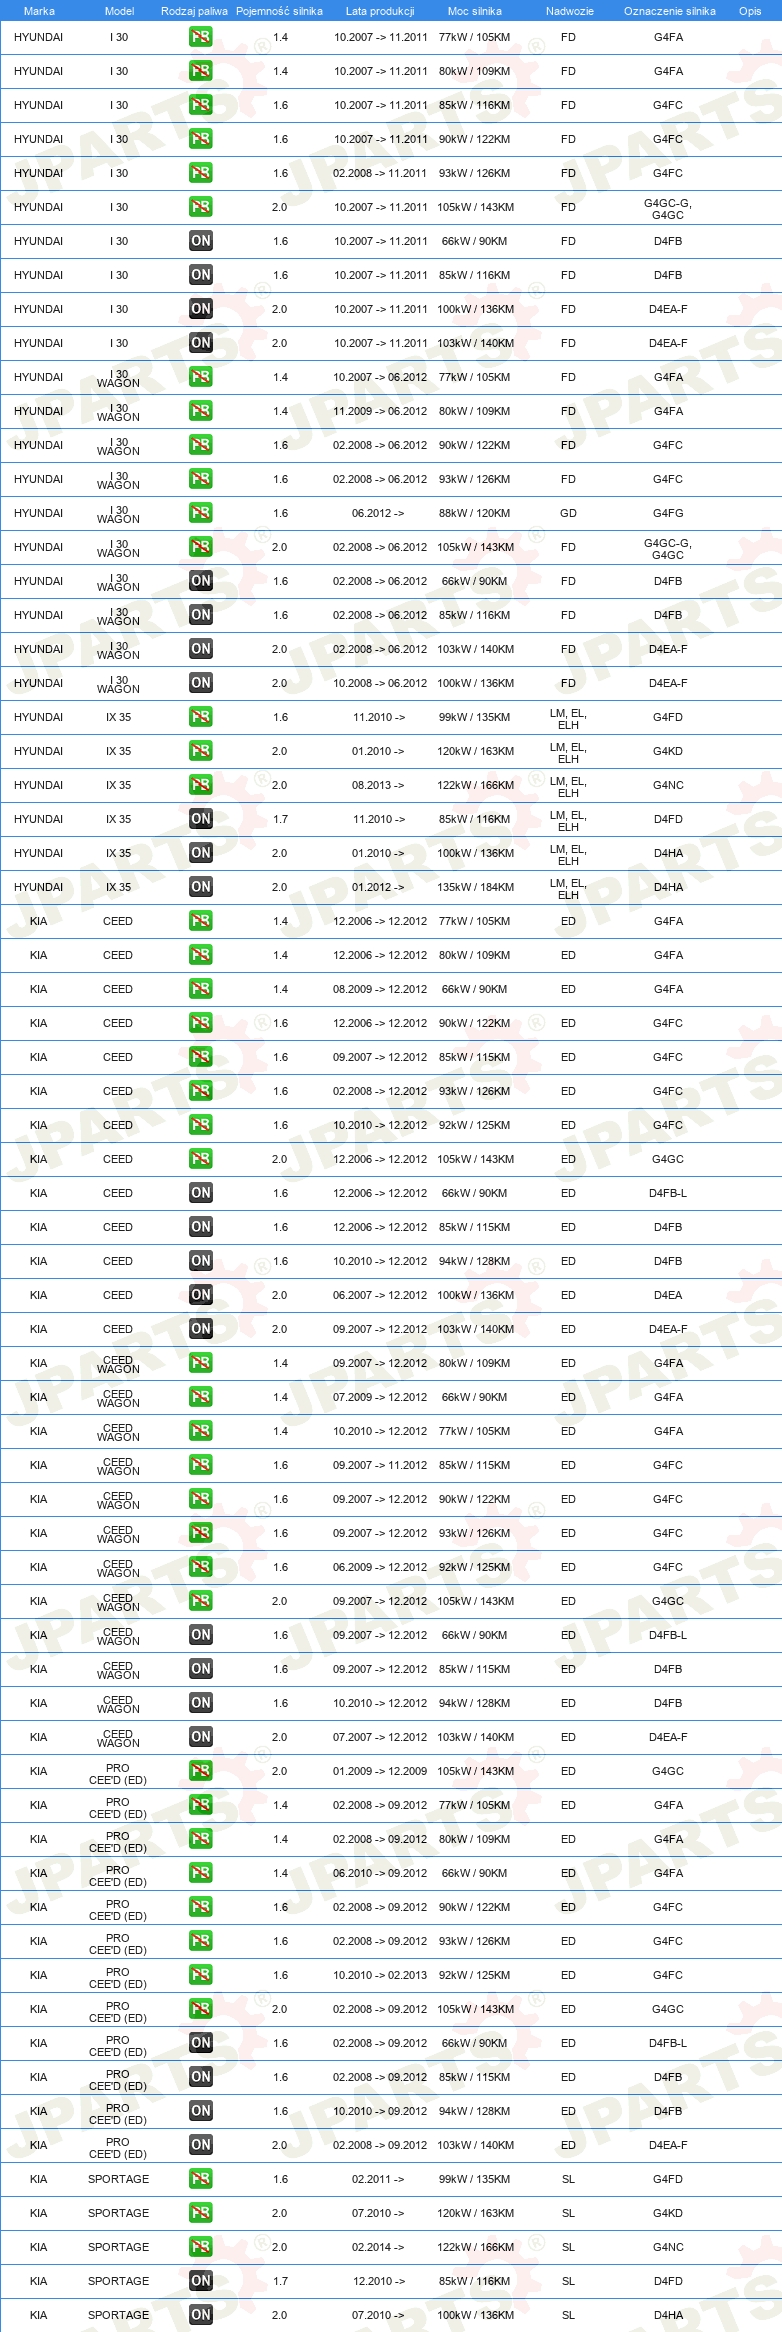Screen dimensions: 782x2332
Task: Click the 'Rodzaj paliwa' column header
Action: (194, 11)
